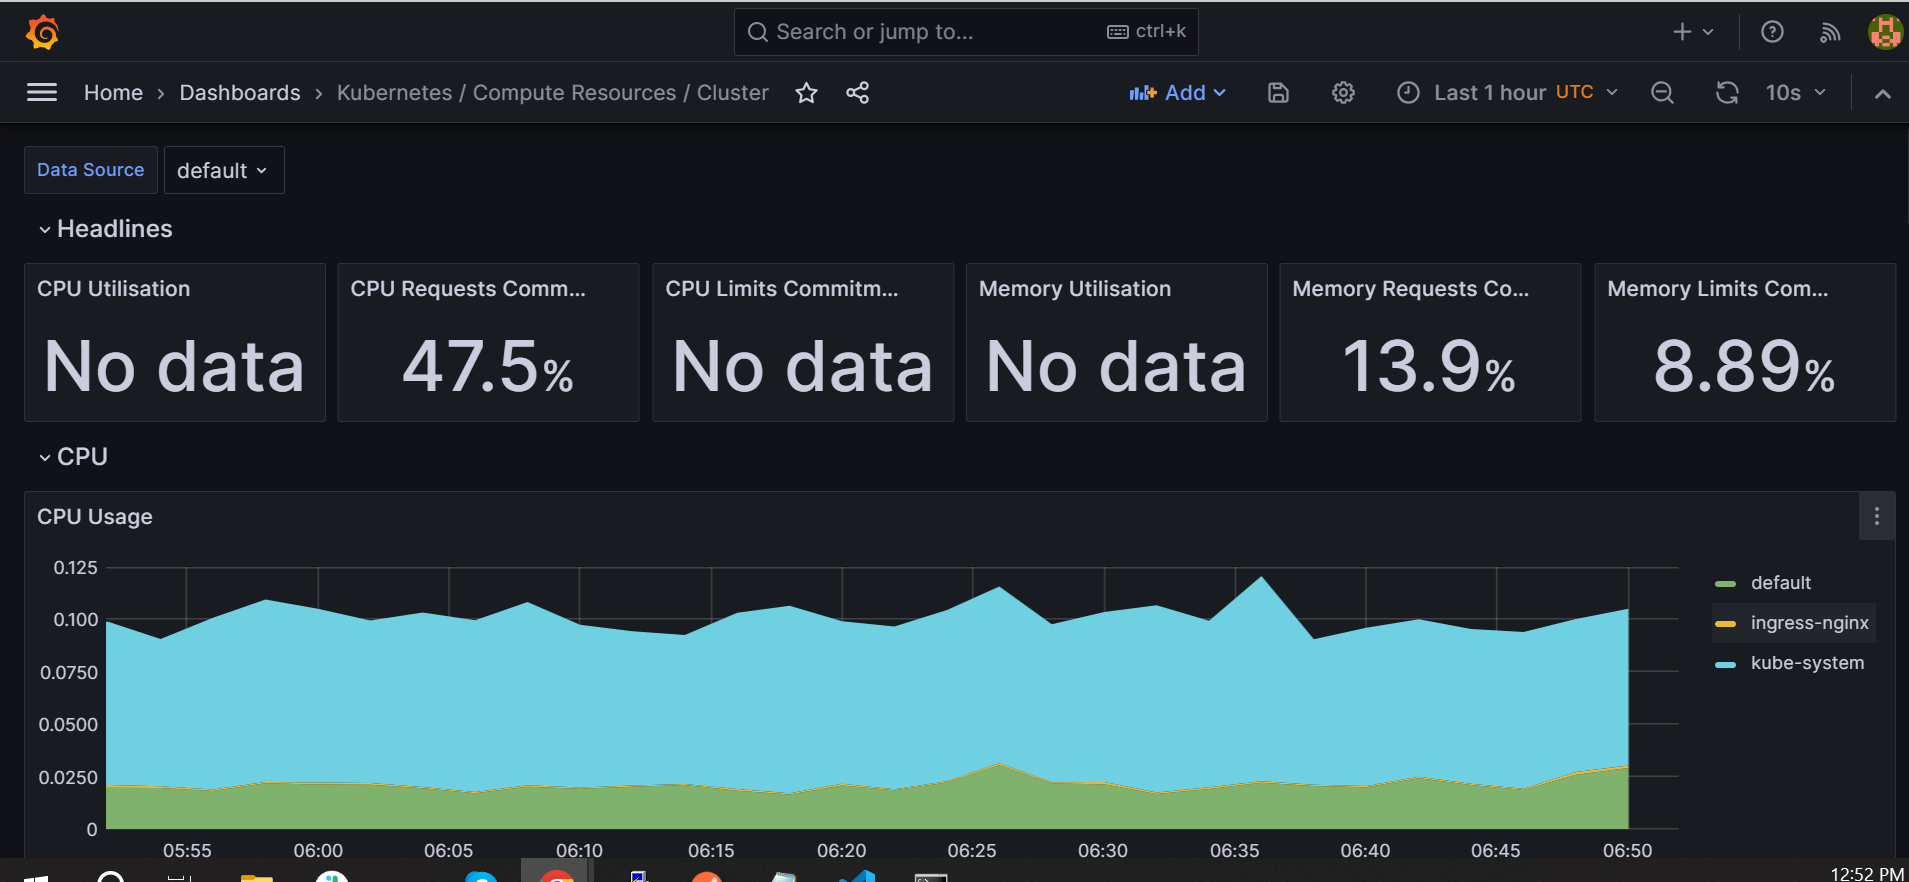Open the Grafana home logo

coord(42,32)
